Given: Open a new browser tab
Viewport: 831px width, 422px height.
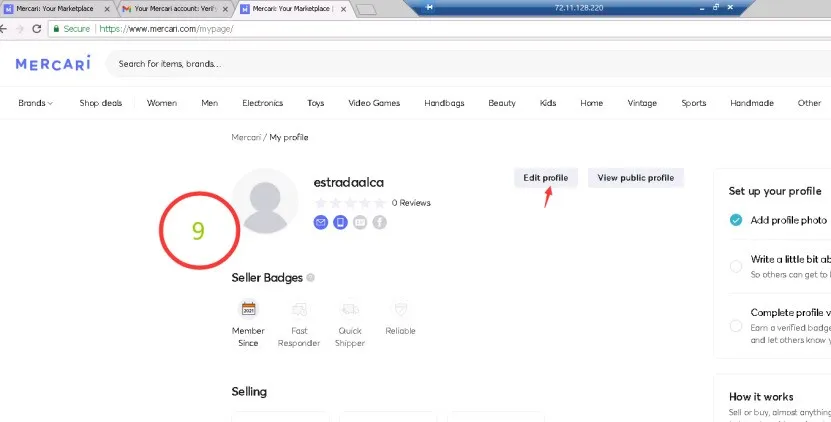Looking at the screenshot, I should coord(366,9).
